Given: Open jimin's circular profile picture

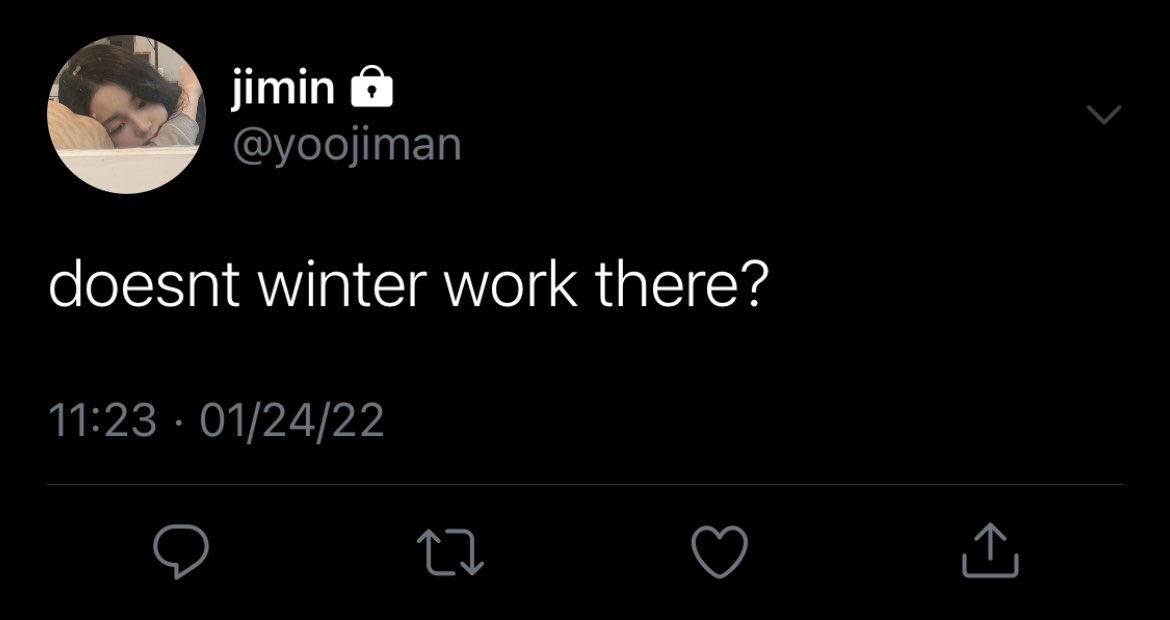Looking at the screenshot, I should pos(125,114).
